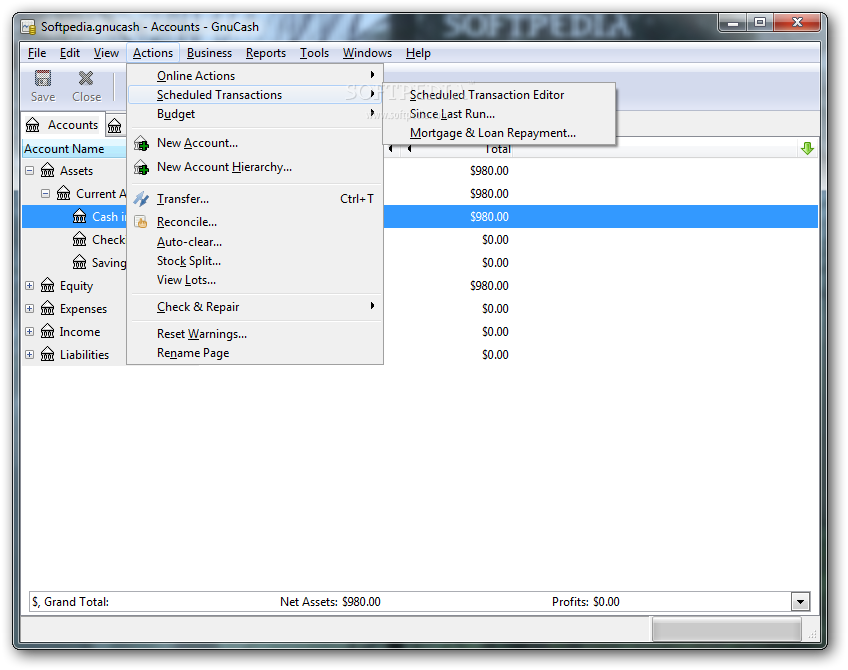The width and height of the screenshot is (848, 670).
Task: Open the Business menu
Action: 209,53
